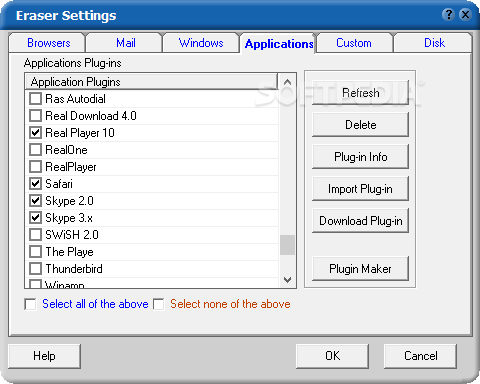The height and width of the screenshot is (384, 480).
Task: Select the Thunderbird list entry text
Action: (x=74, y=269)
